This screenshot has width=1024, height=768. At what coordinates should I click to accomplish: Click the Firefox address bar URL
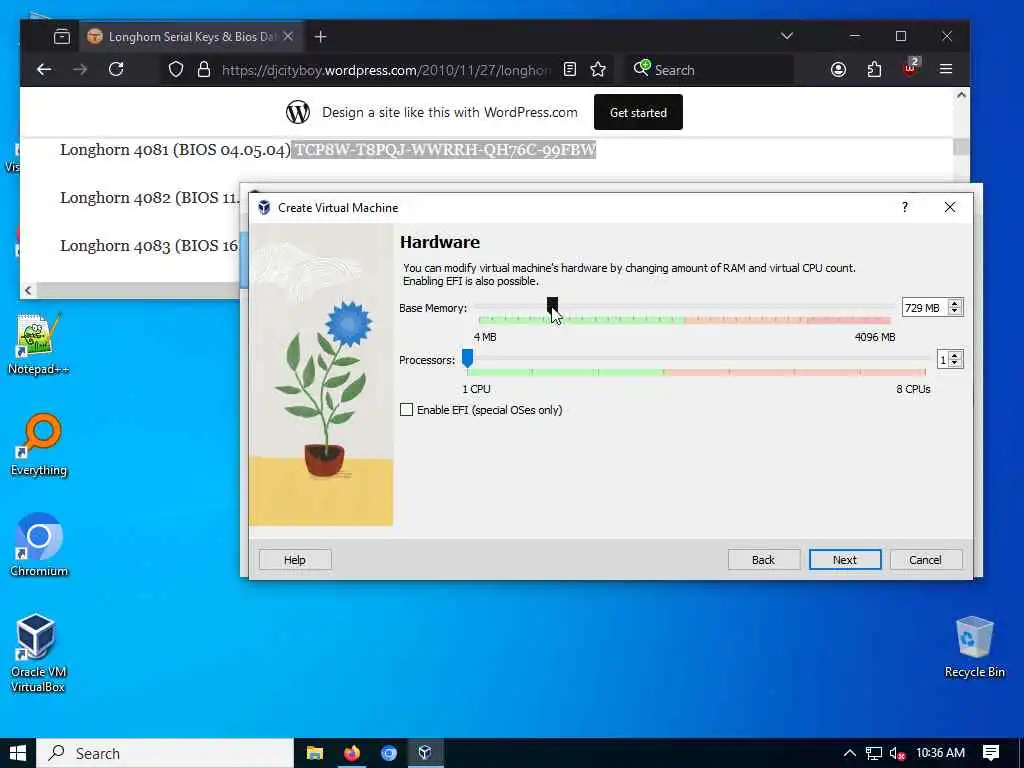point(385,70)
